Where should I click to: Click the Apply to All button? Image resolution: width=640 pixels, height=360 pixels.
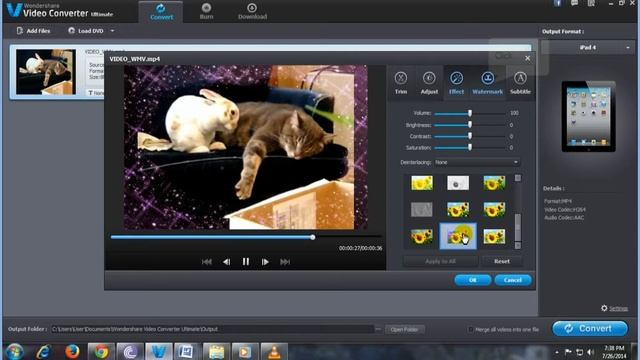point(440,261)
